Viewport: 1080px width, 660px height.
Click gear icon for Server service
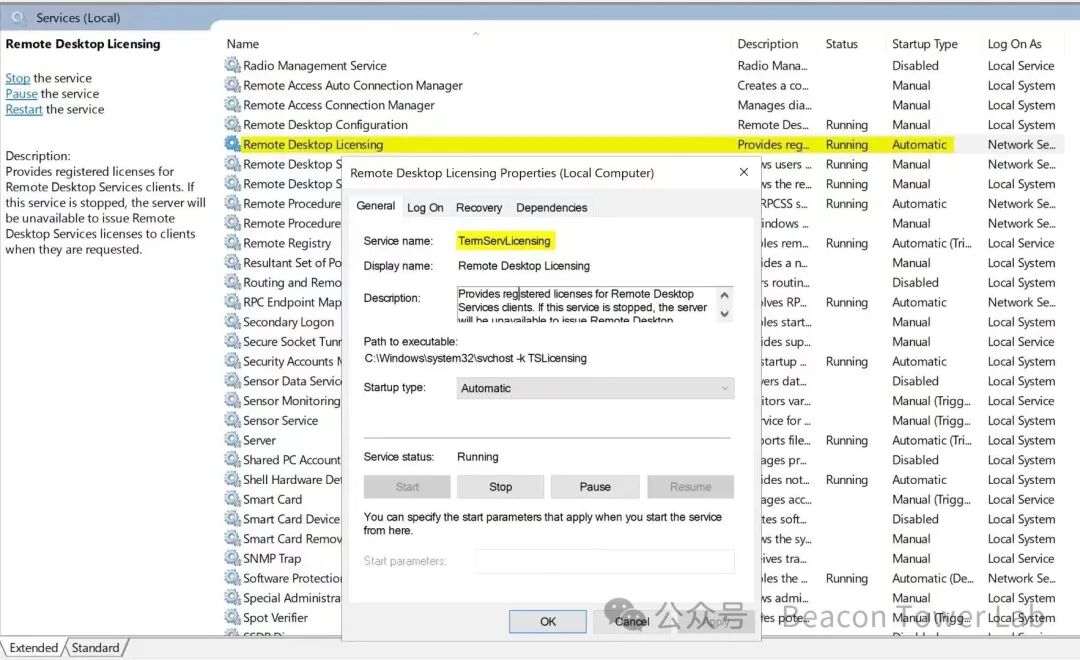point(232,440)
